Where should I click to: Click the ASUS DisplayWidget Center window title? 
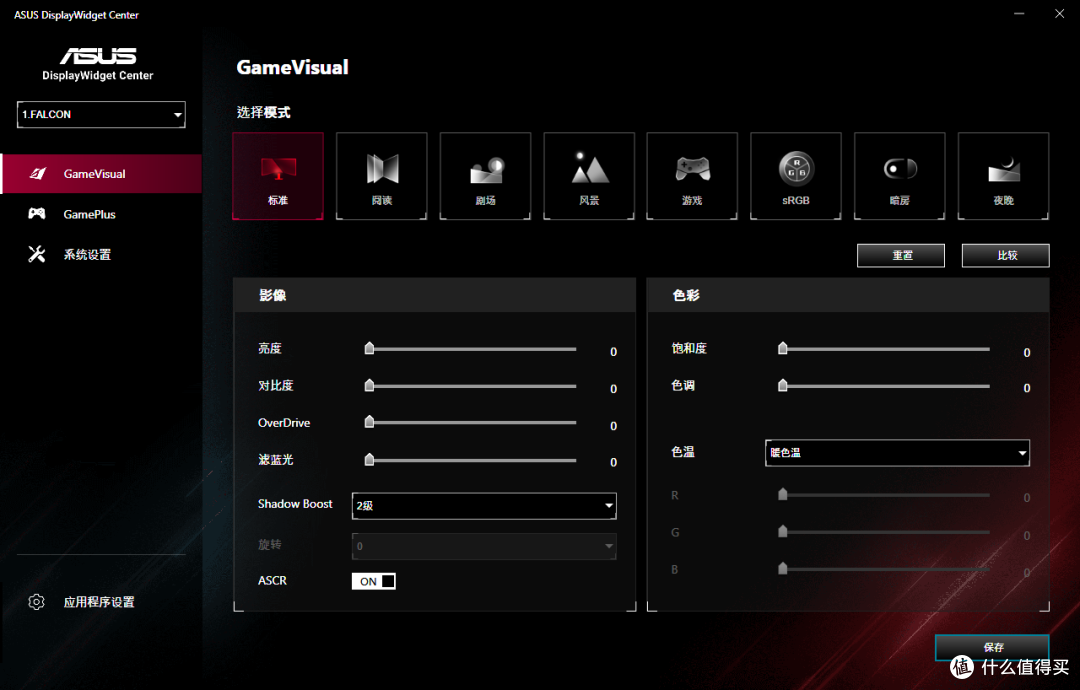click(76, 14)
